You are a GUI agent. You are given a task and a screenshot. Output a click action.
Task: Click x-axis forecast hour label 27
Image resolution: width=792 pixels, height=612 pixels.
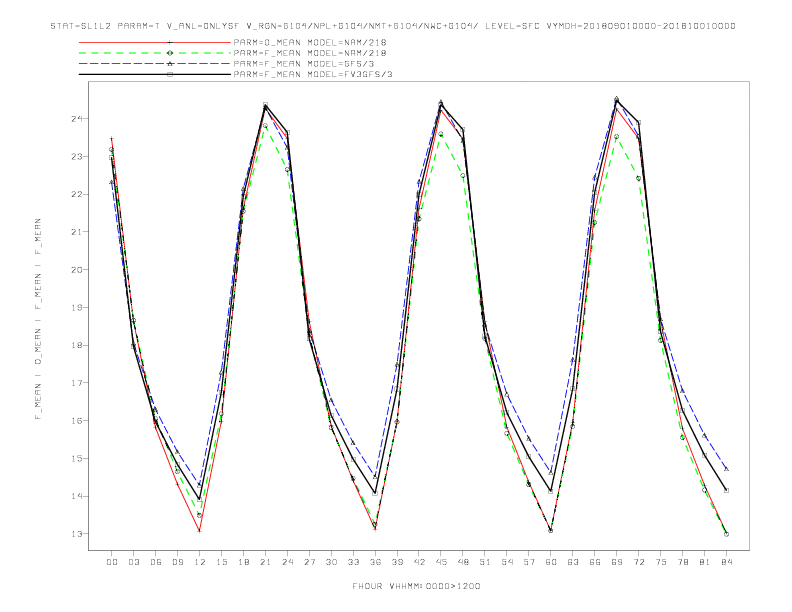point(309,562)
